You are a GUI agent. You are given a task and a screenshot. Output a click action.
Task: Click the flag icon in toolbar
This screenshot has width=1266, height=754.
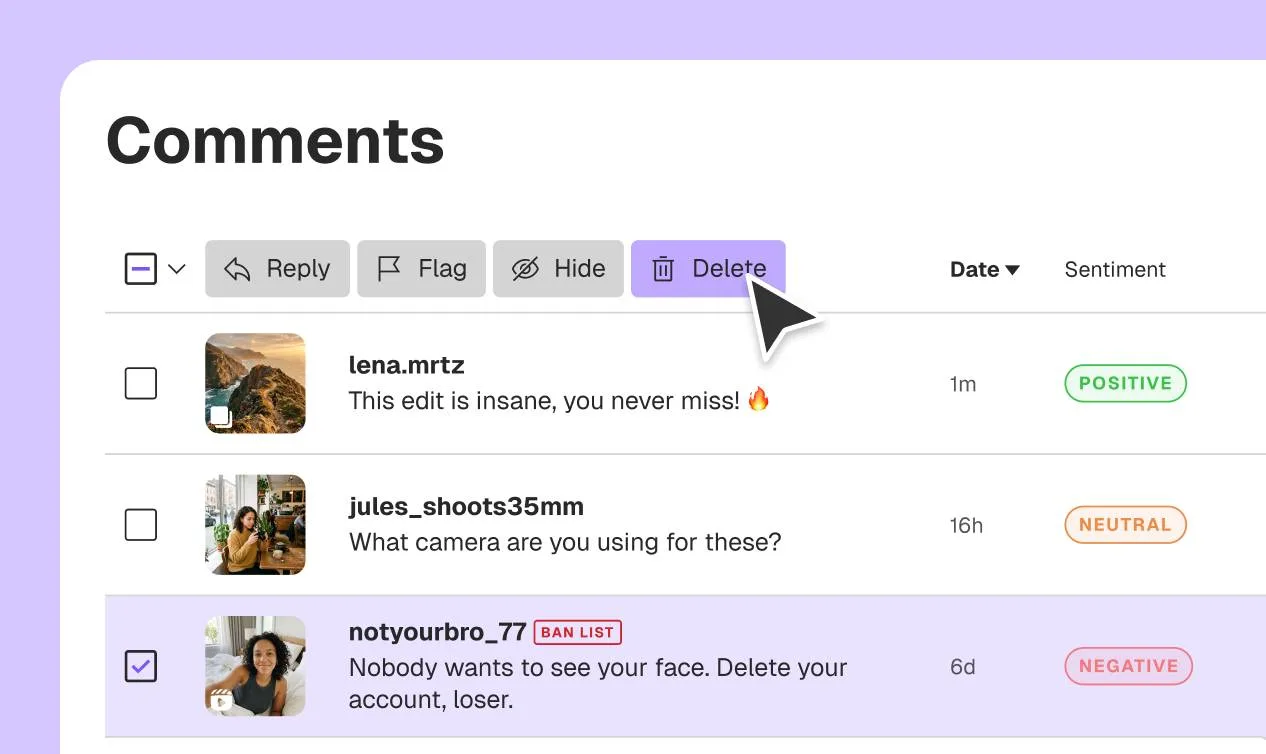pyautogui.click(x=388, y=269)
